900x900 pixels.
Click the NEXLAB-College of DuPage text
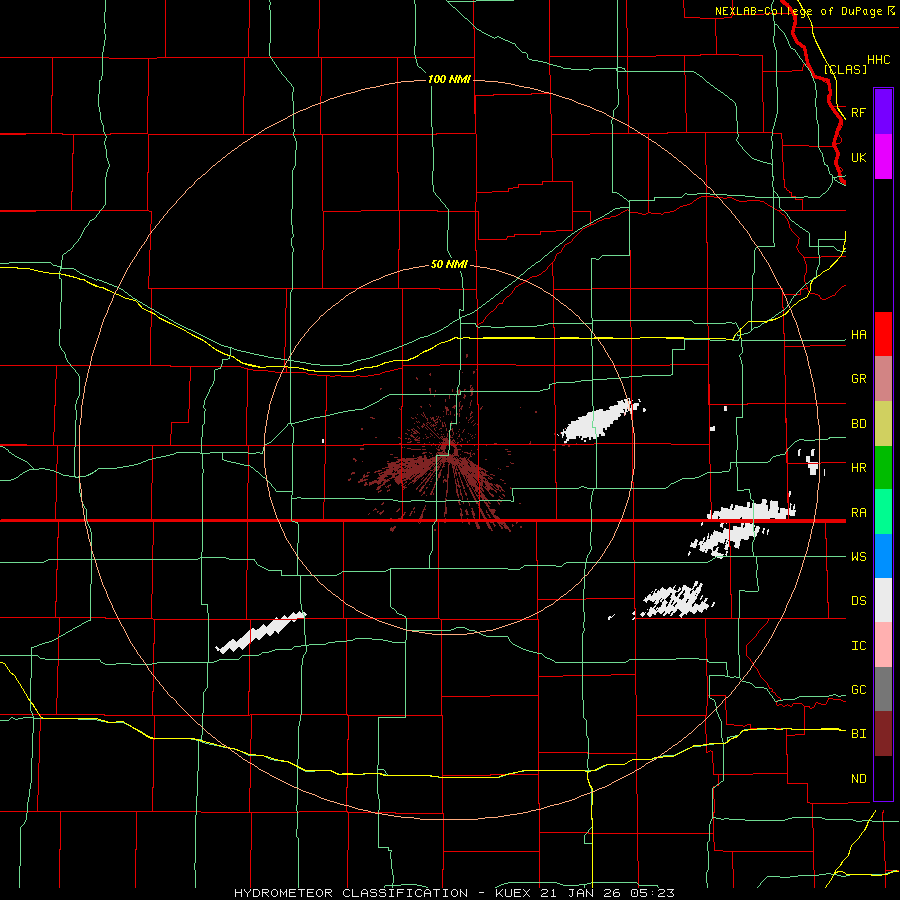click(x=798, y=11)
